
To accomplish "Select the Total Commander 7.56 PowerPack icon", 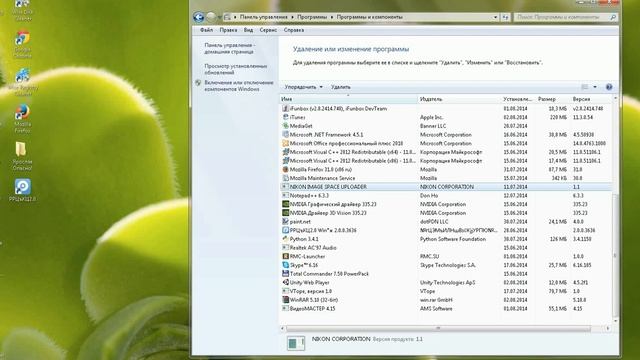I will pyautogui.click(x=285, y=273).
